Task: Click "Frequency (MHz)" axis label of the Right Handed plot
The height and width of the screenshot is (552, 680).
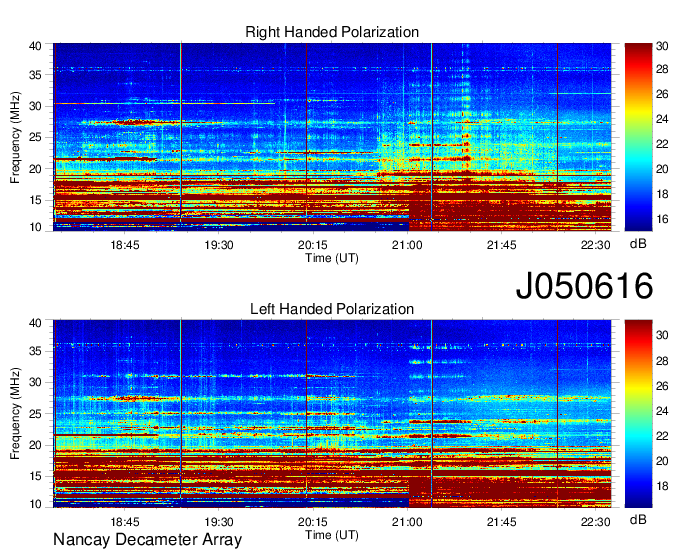Action: coord(15,137)
